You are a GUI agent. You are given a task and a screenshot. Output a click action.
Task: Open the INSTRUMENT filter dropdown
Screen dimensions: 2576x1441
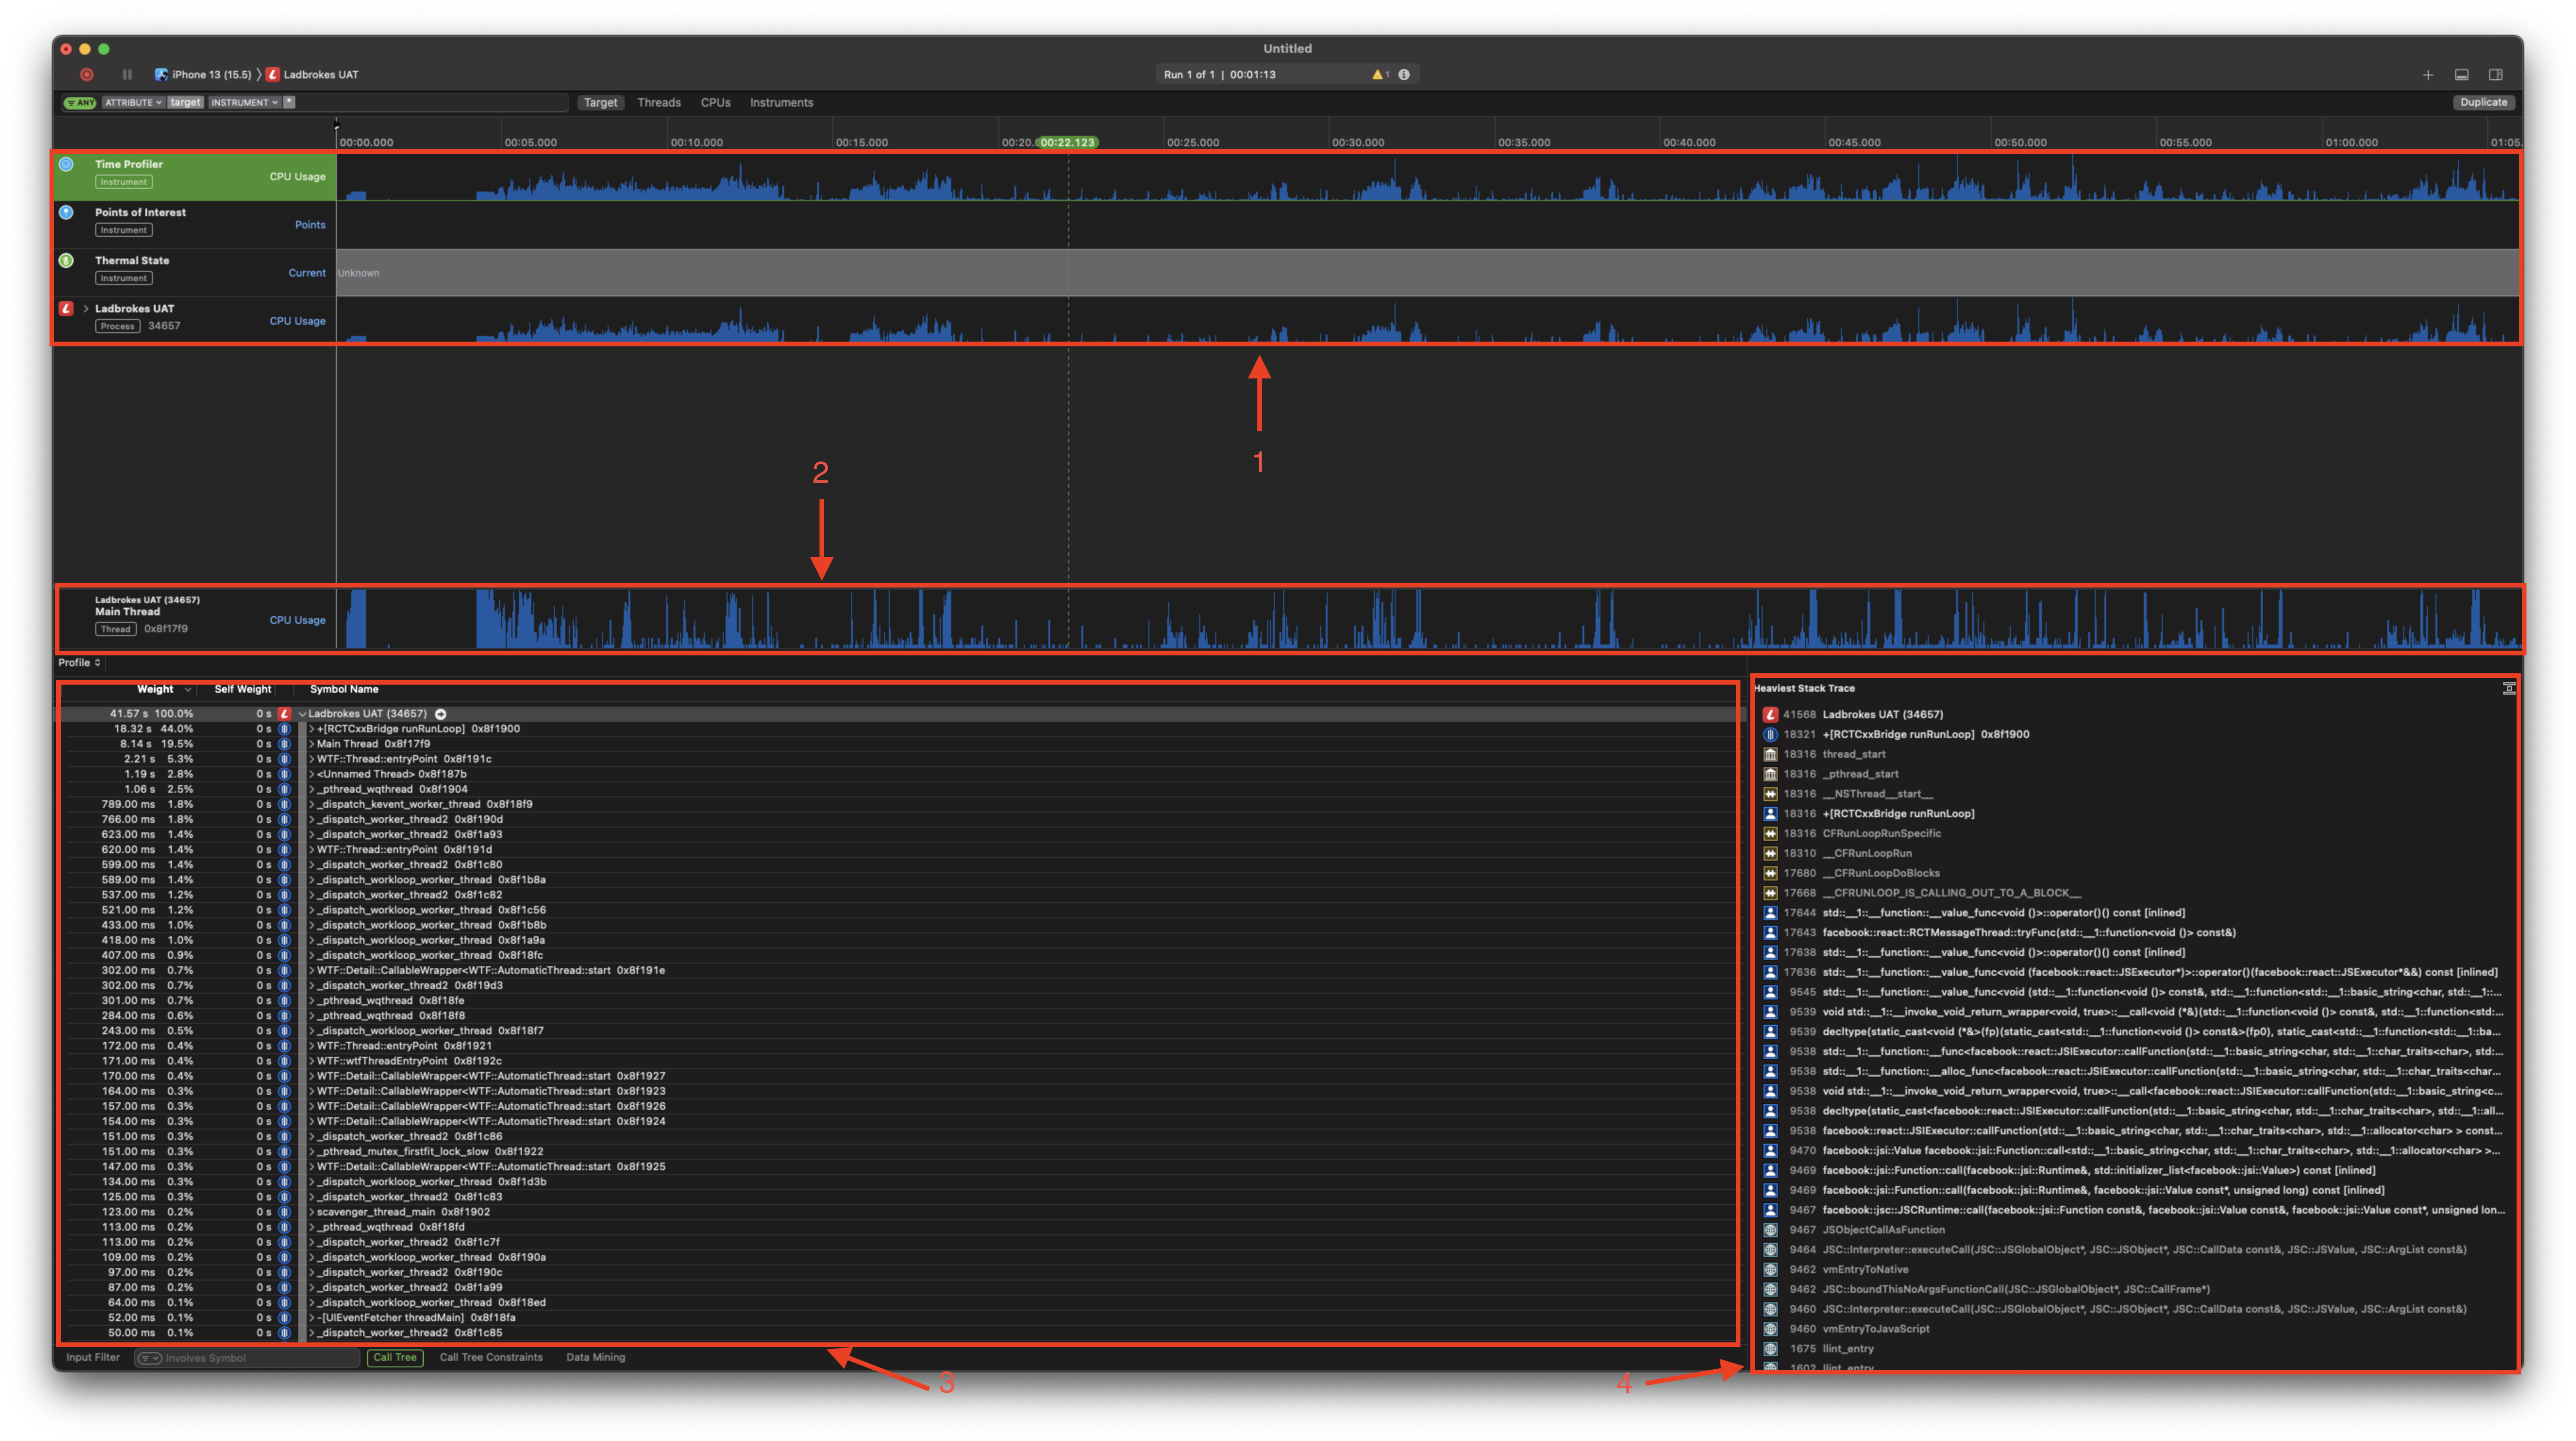point(244,102)
